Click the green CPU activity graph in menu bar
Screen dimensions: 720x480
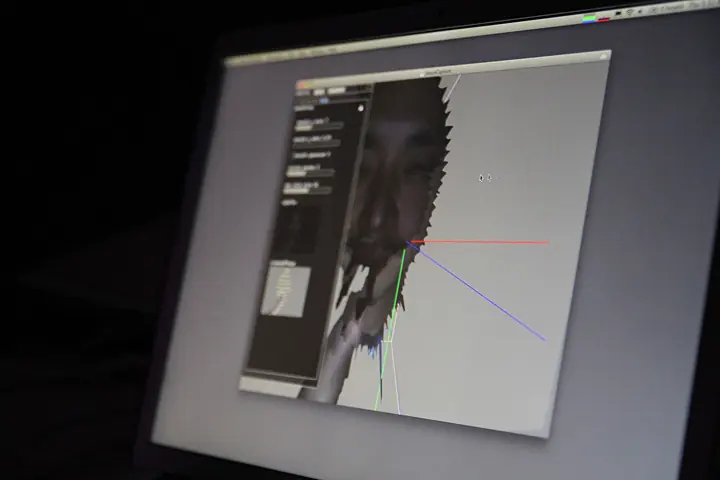point(591,18)
